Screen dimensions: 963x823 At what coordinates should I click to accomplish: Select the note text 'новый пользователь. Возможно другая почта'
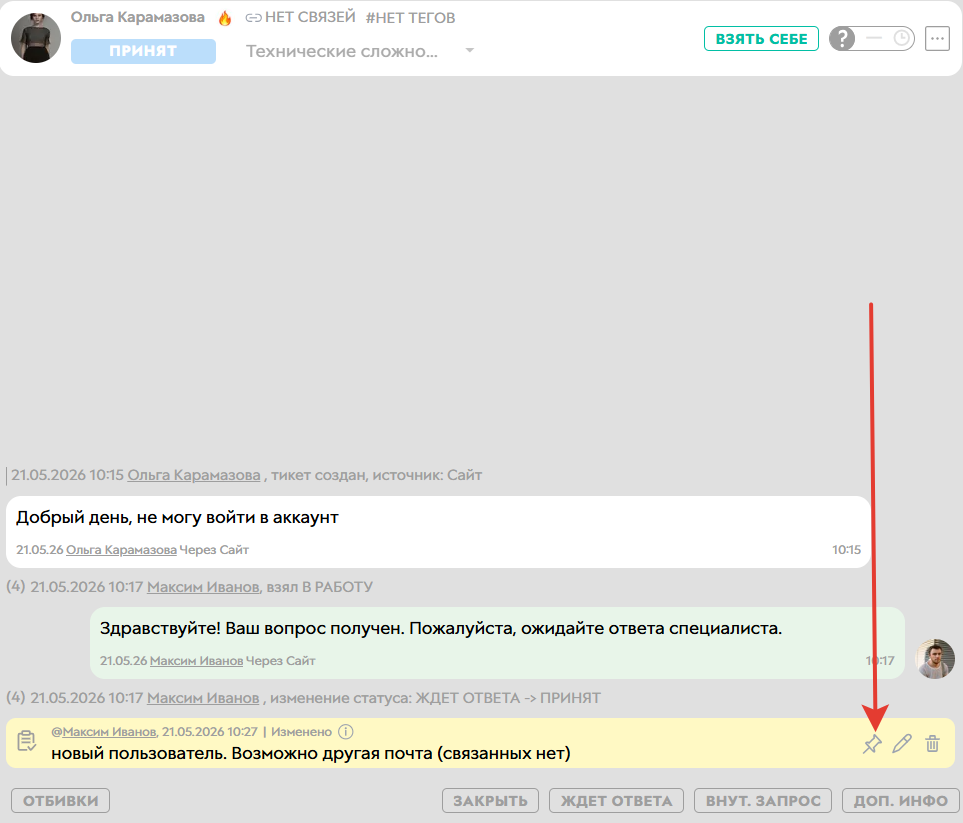(311, 753)
